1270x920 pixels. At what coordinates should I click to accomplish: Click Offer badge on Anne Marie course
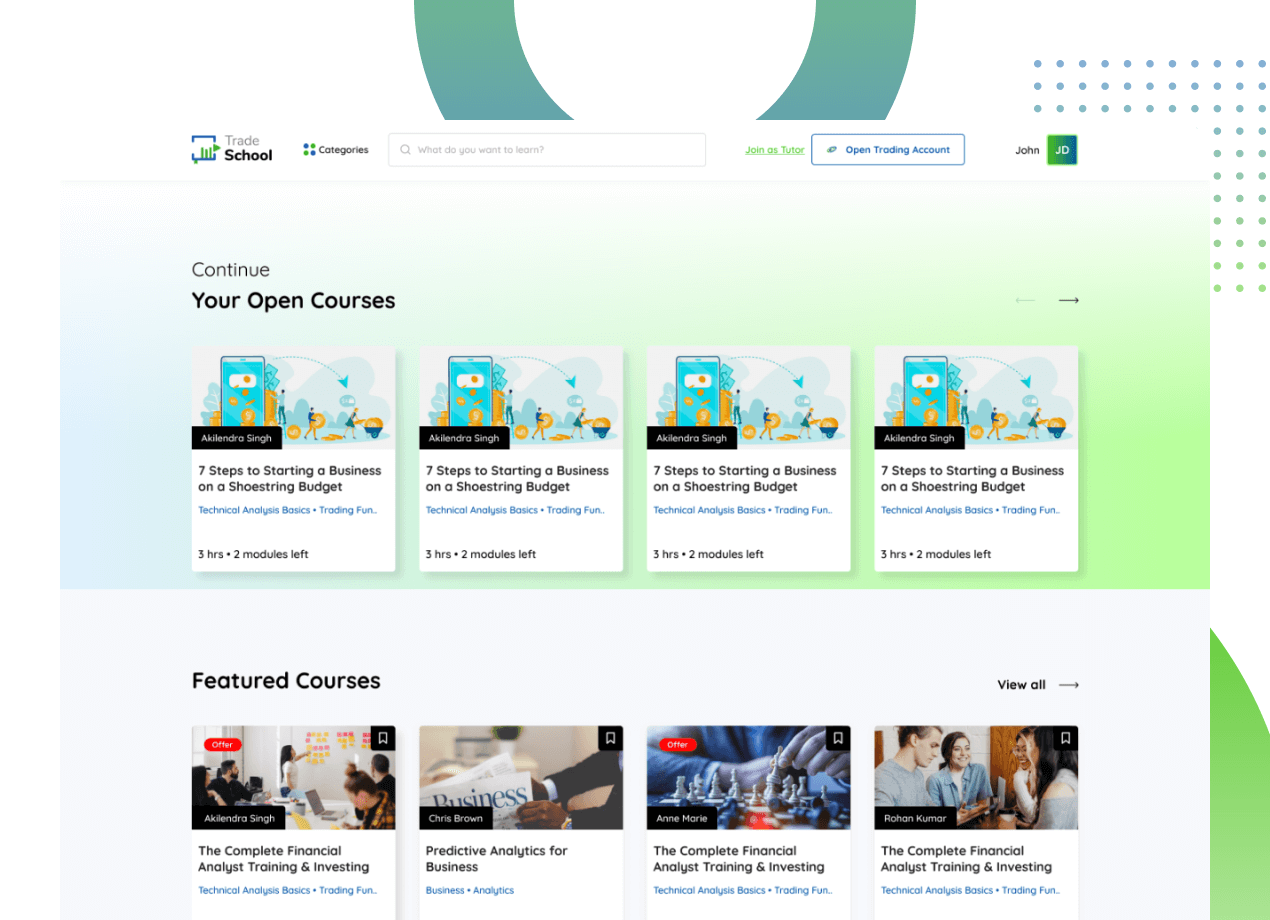678,744
